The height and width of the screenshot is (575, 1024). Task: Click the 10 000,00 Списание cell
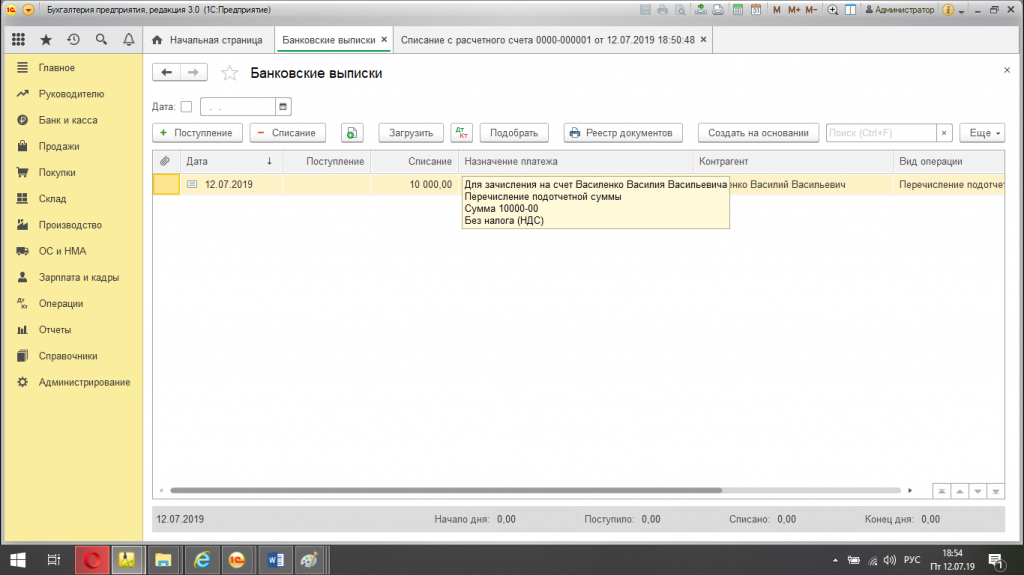click(x=414, y=184)
